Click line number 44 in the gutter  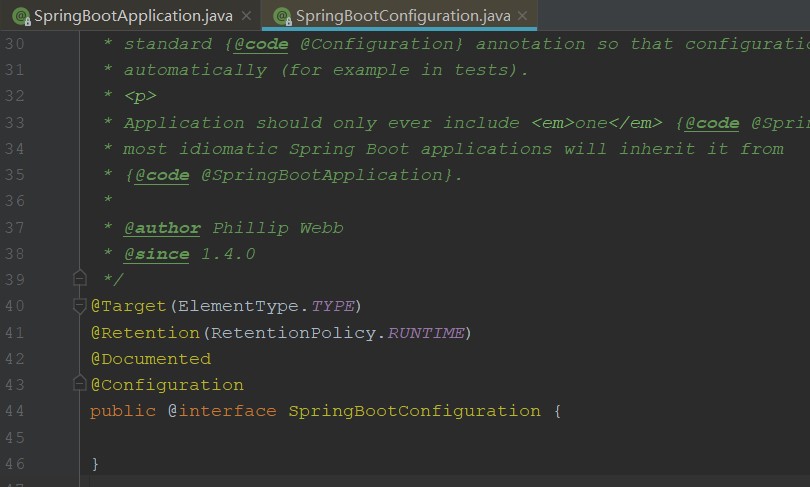(x=14, y=411)
